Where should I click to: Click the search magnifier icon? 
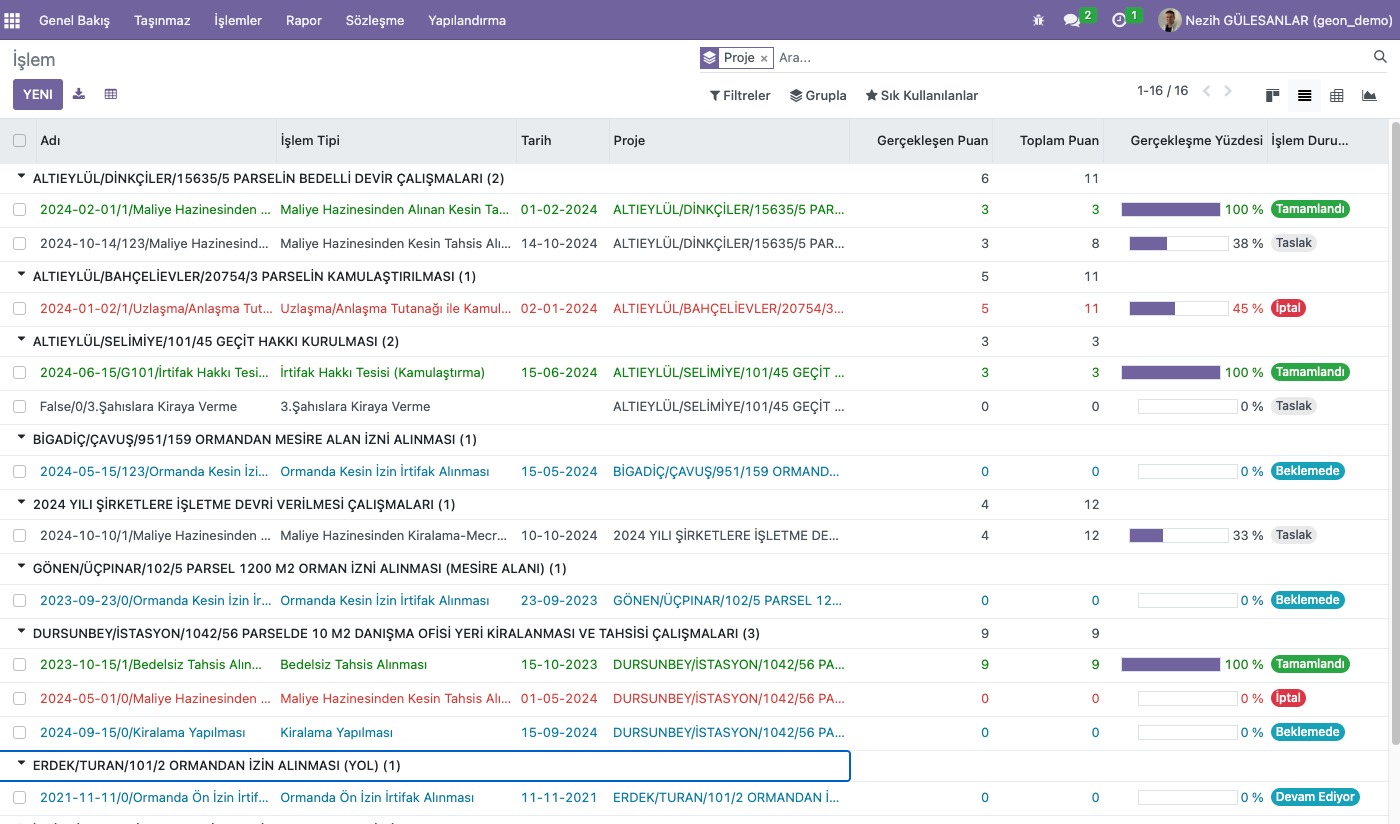click(x=1380, y=58)
